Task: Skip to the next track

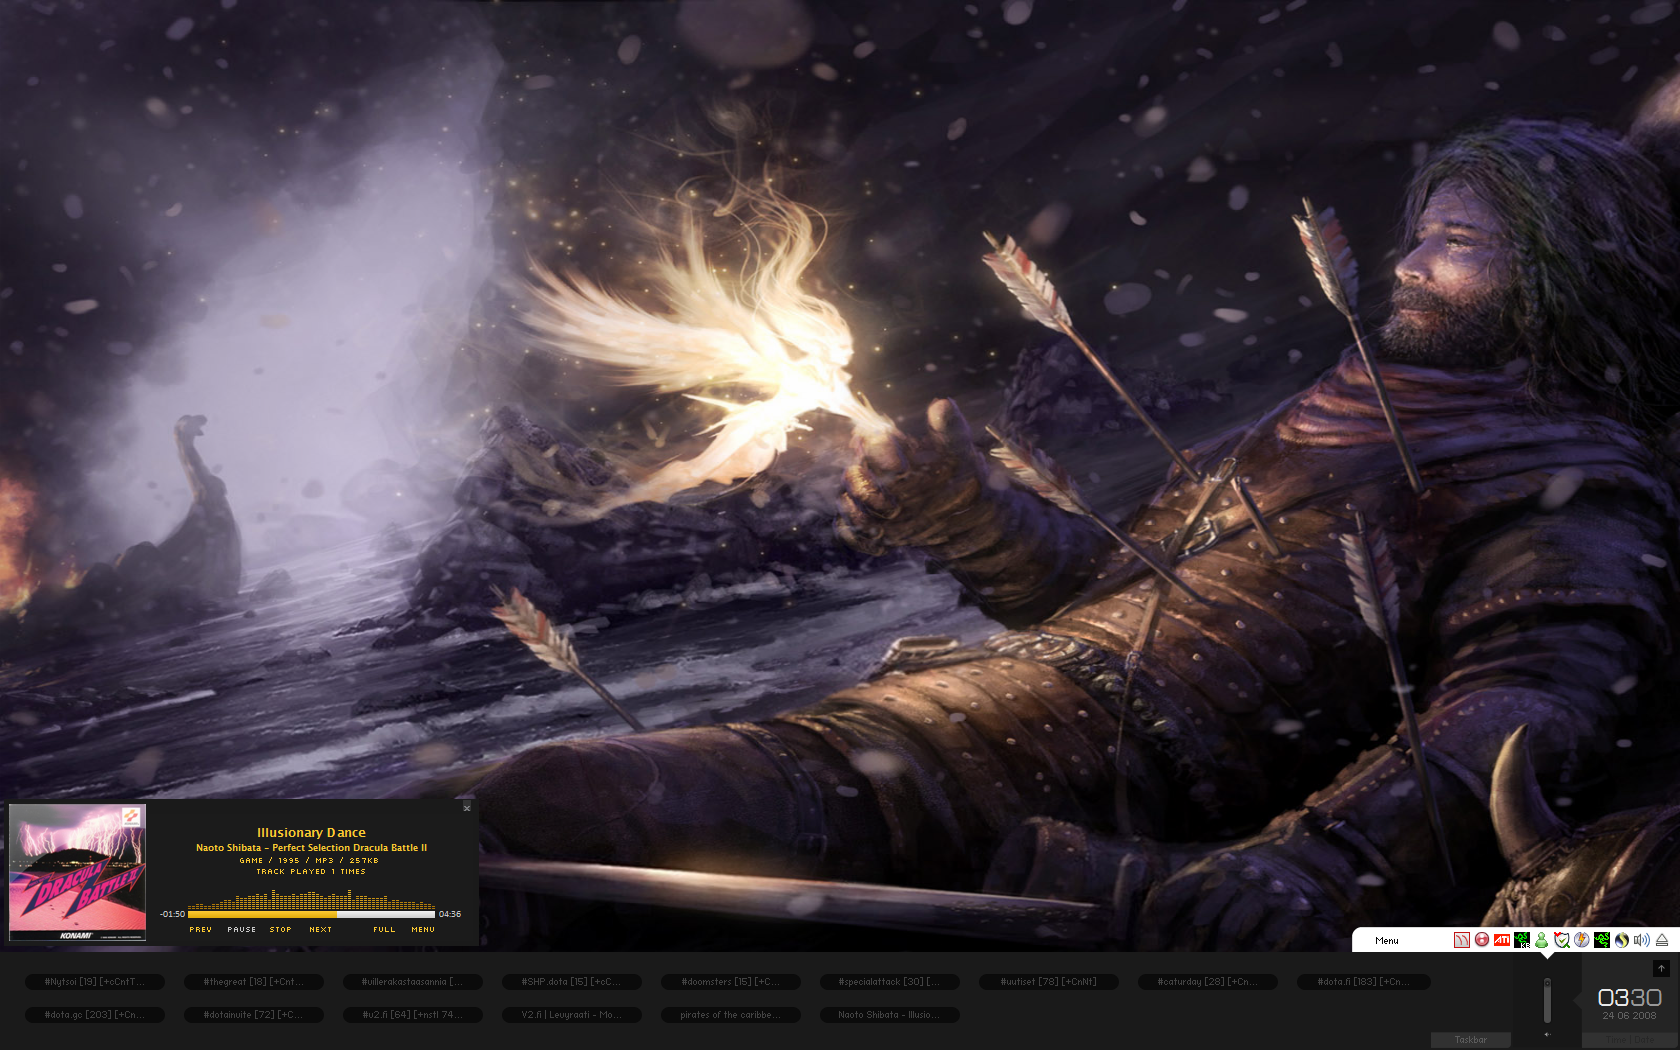Action: point(320,930)
